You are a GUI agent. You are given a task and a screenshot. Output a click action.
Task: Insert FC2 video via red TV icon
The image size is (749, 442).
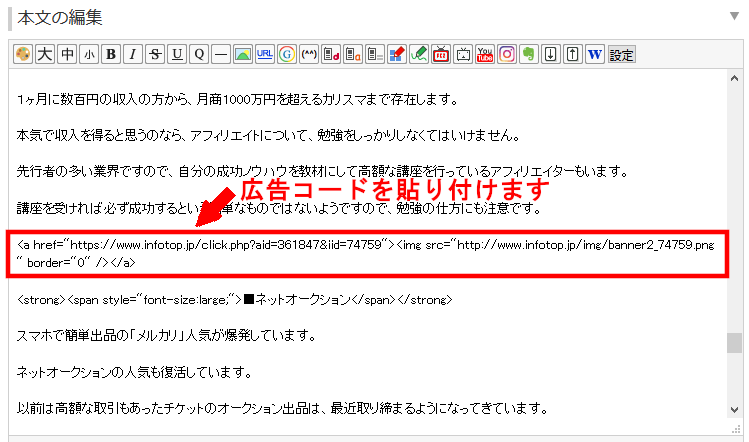(440, 54)
